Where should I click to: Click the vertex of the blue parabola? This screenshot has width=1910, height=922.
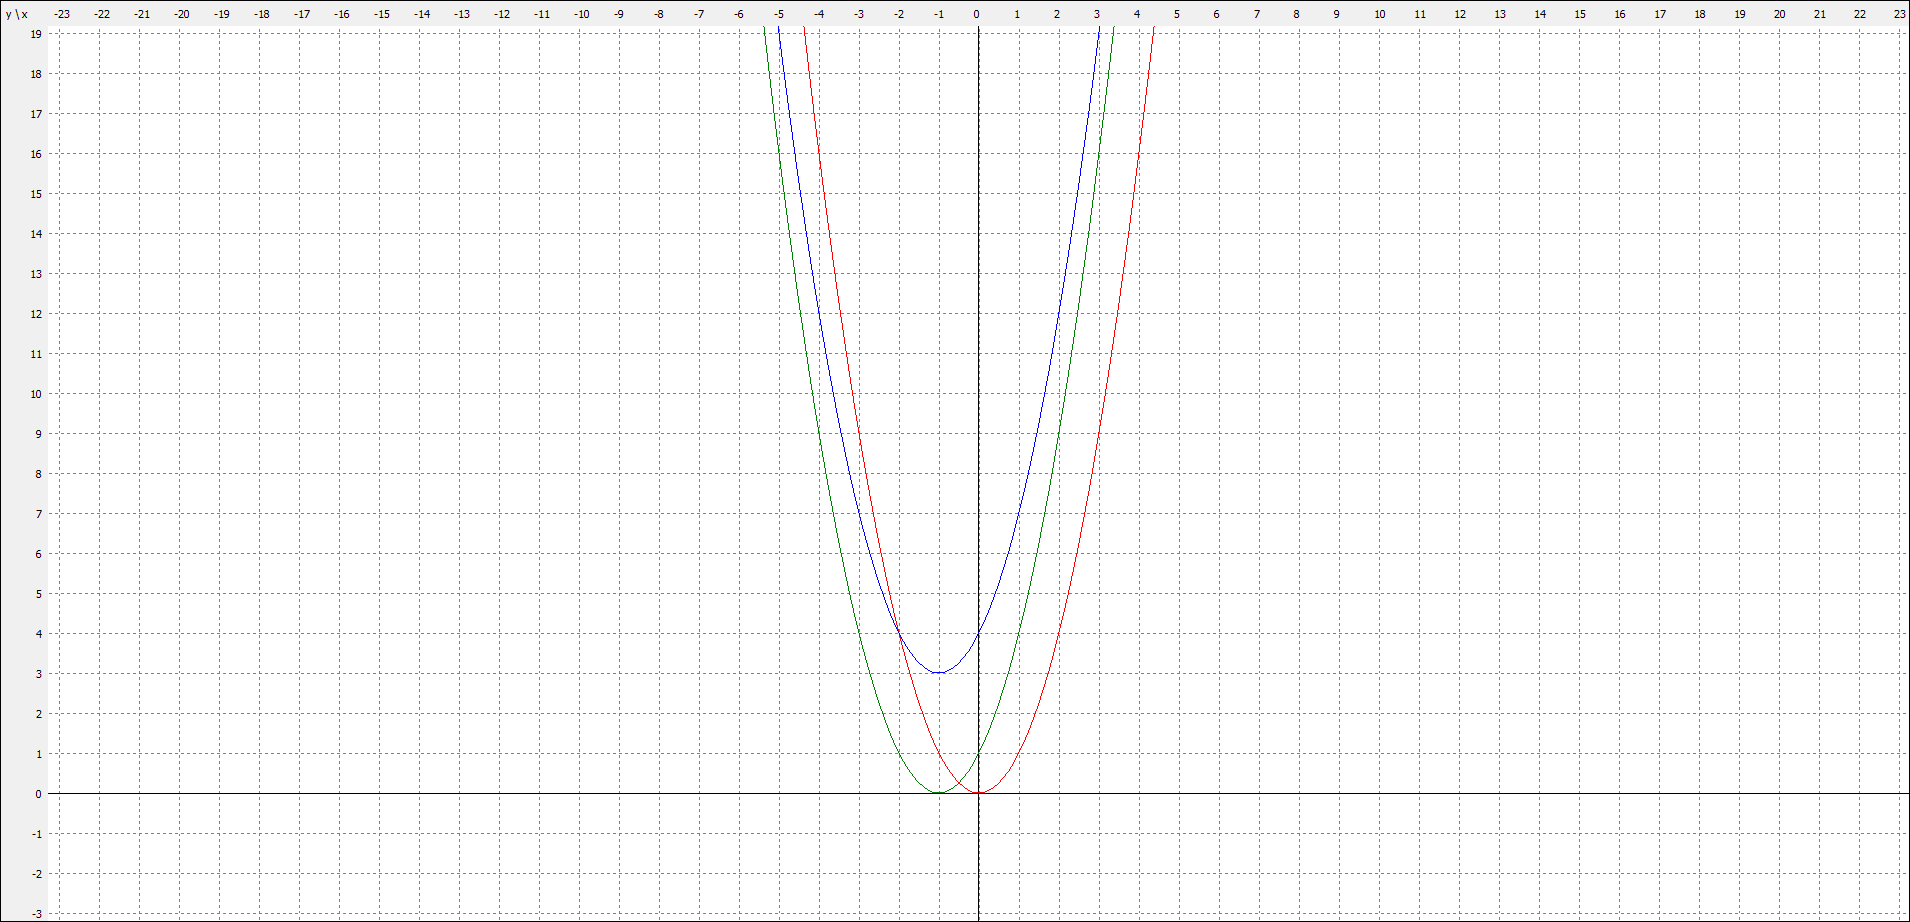point(938,673)
